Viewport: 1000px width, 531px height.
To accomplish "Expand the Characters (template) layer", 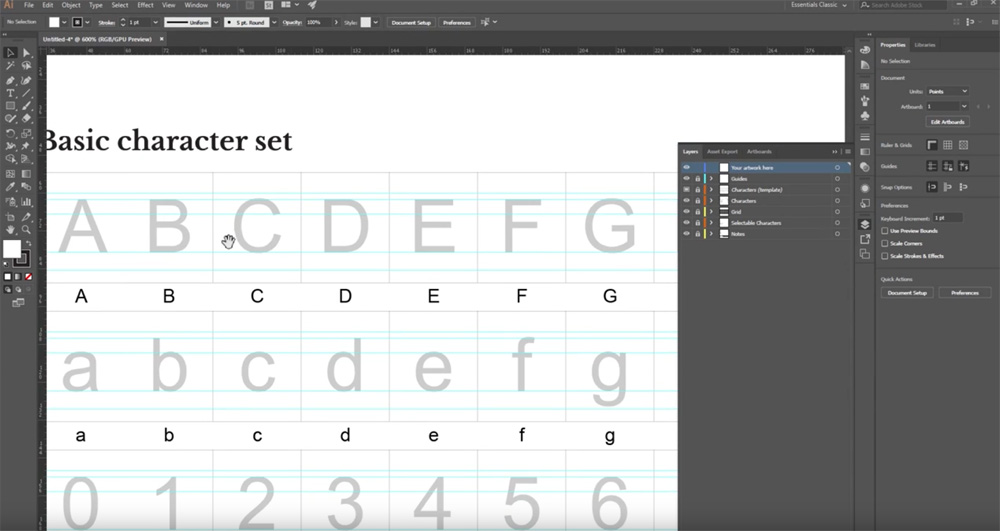I will (x=711, y=190).
